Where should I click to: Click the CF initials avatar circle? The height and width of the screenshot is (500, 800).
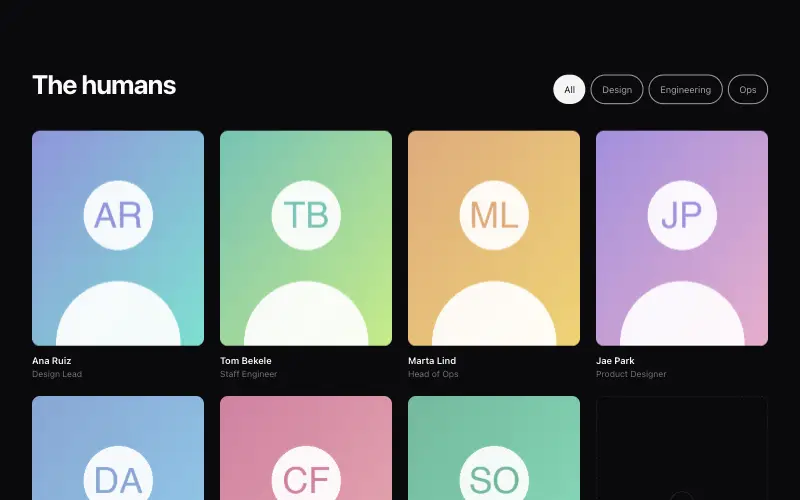pos(306,473)
